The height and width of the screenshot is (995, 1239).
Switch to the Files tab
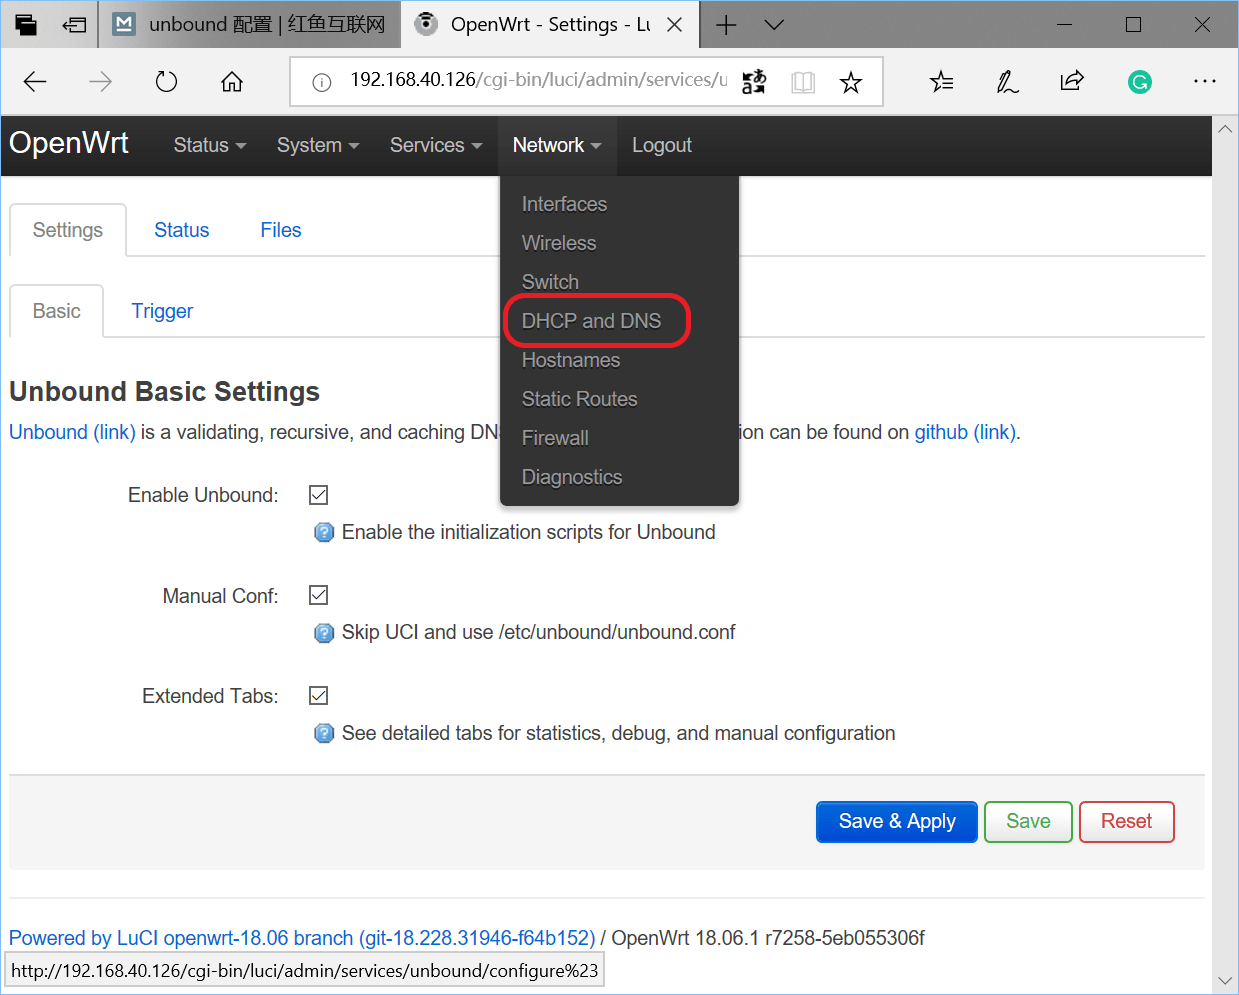click(x=281, y=230)
